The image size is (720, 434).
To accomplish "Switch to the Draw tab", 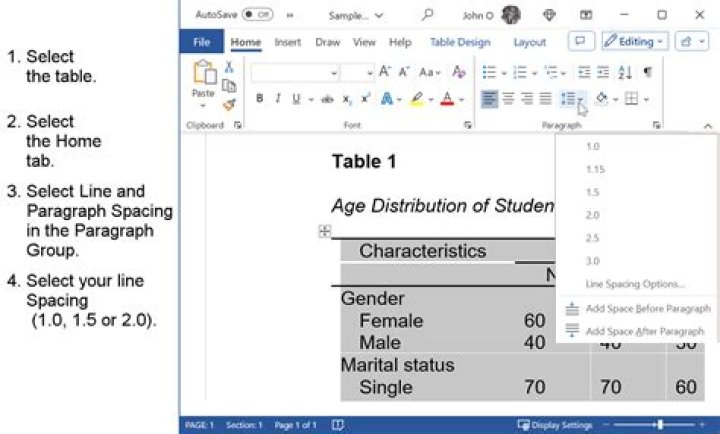I will 327,42.
